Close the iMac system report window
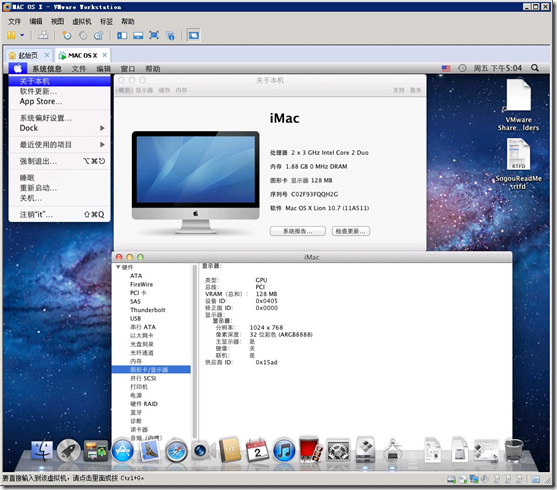Viewport: 557px width, 490px height. click(x=119, y=257)
